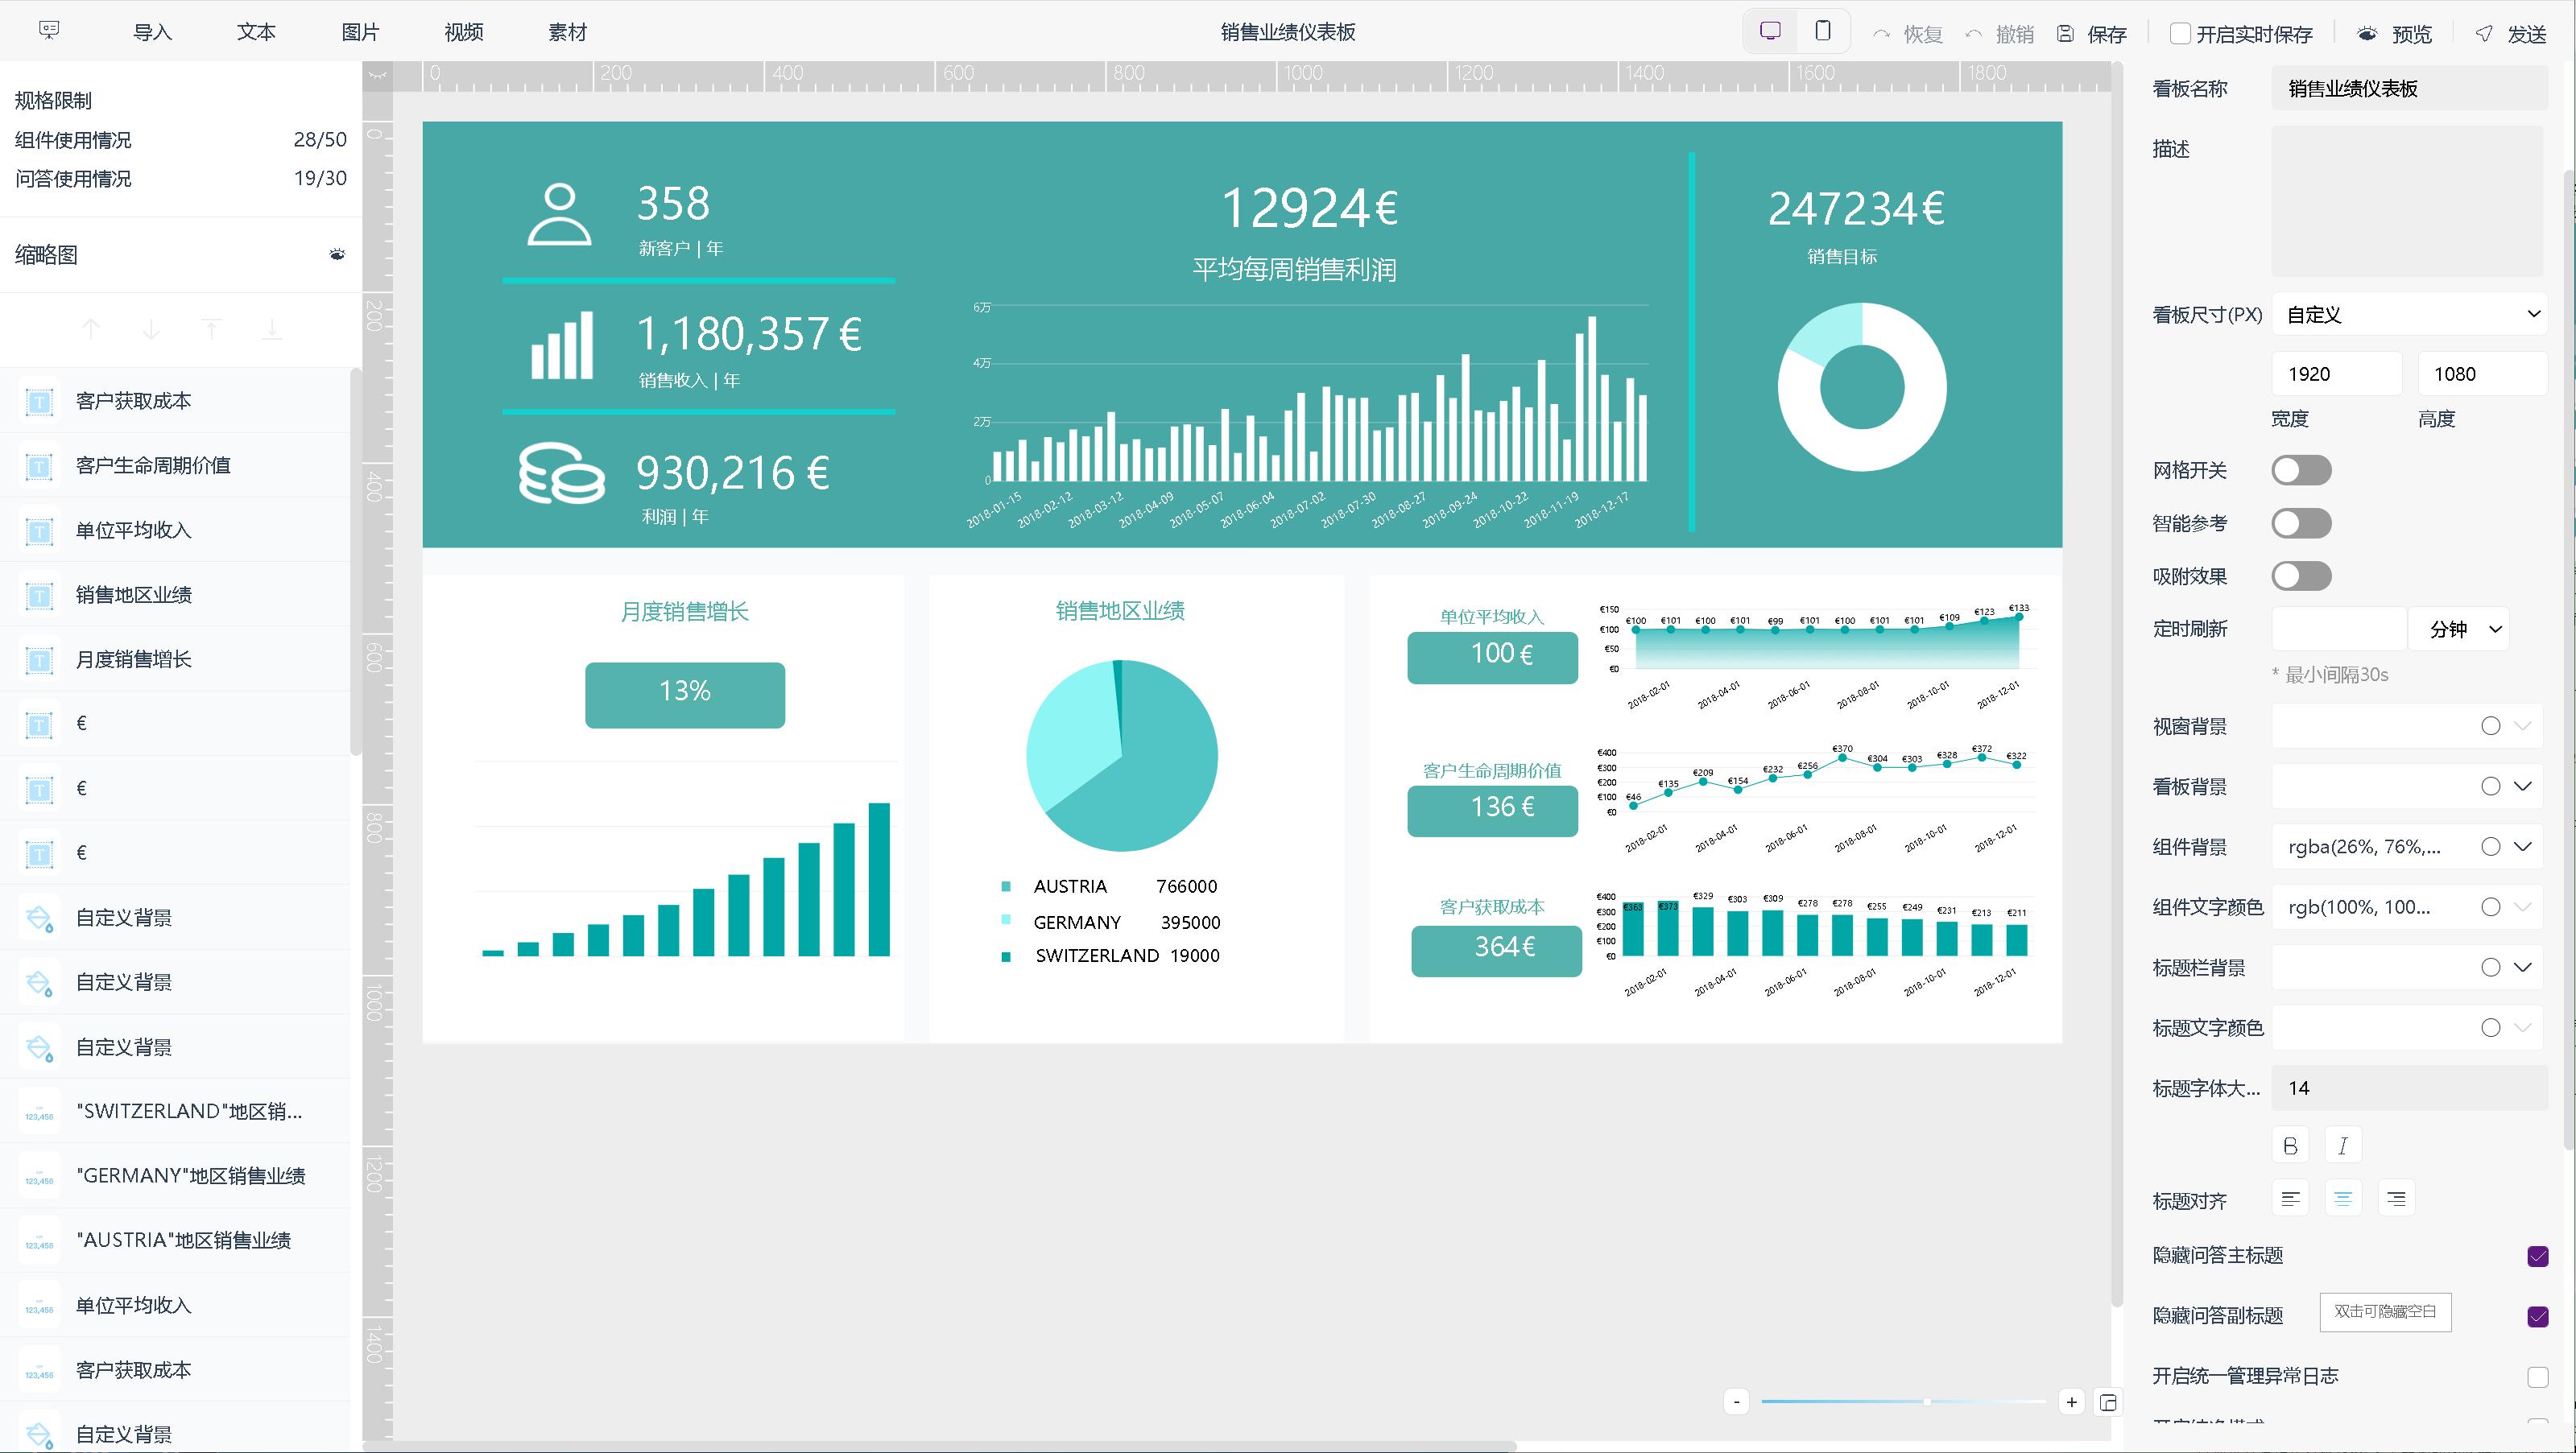This screenshot has height=1453, width=2576.
Task: Enable the 网格开关 grid toggle
Action: click(x=2301, y=470)
